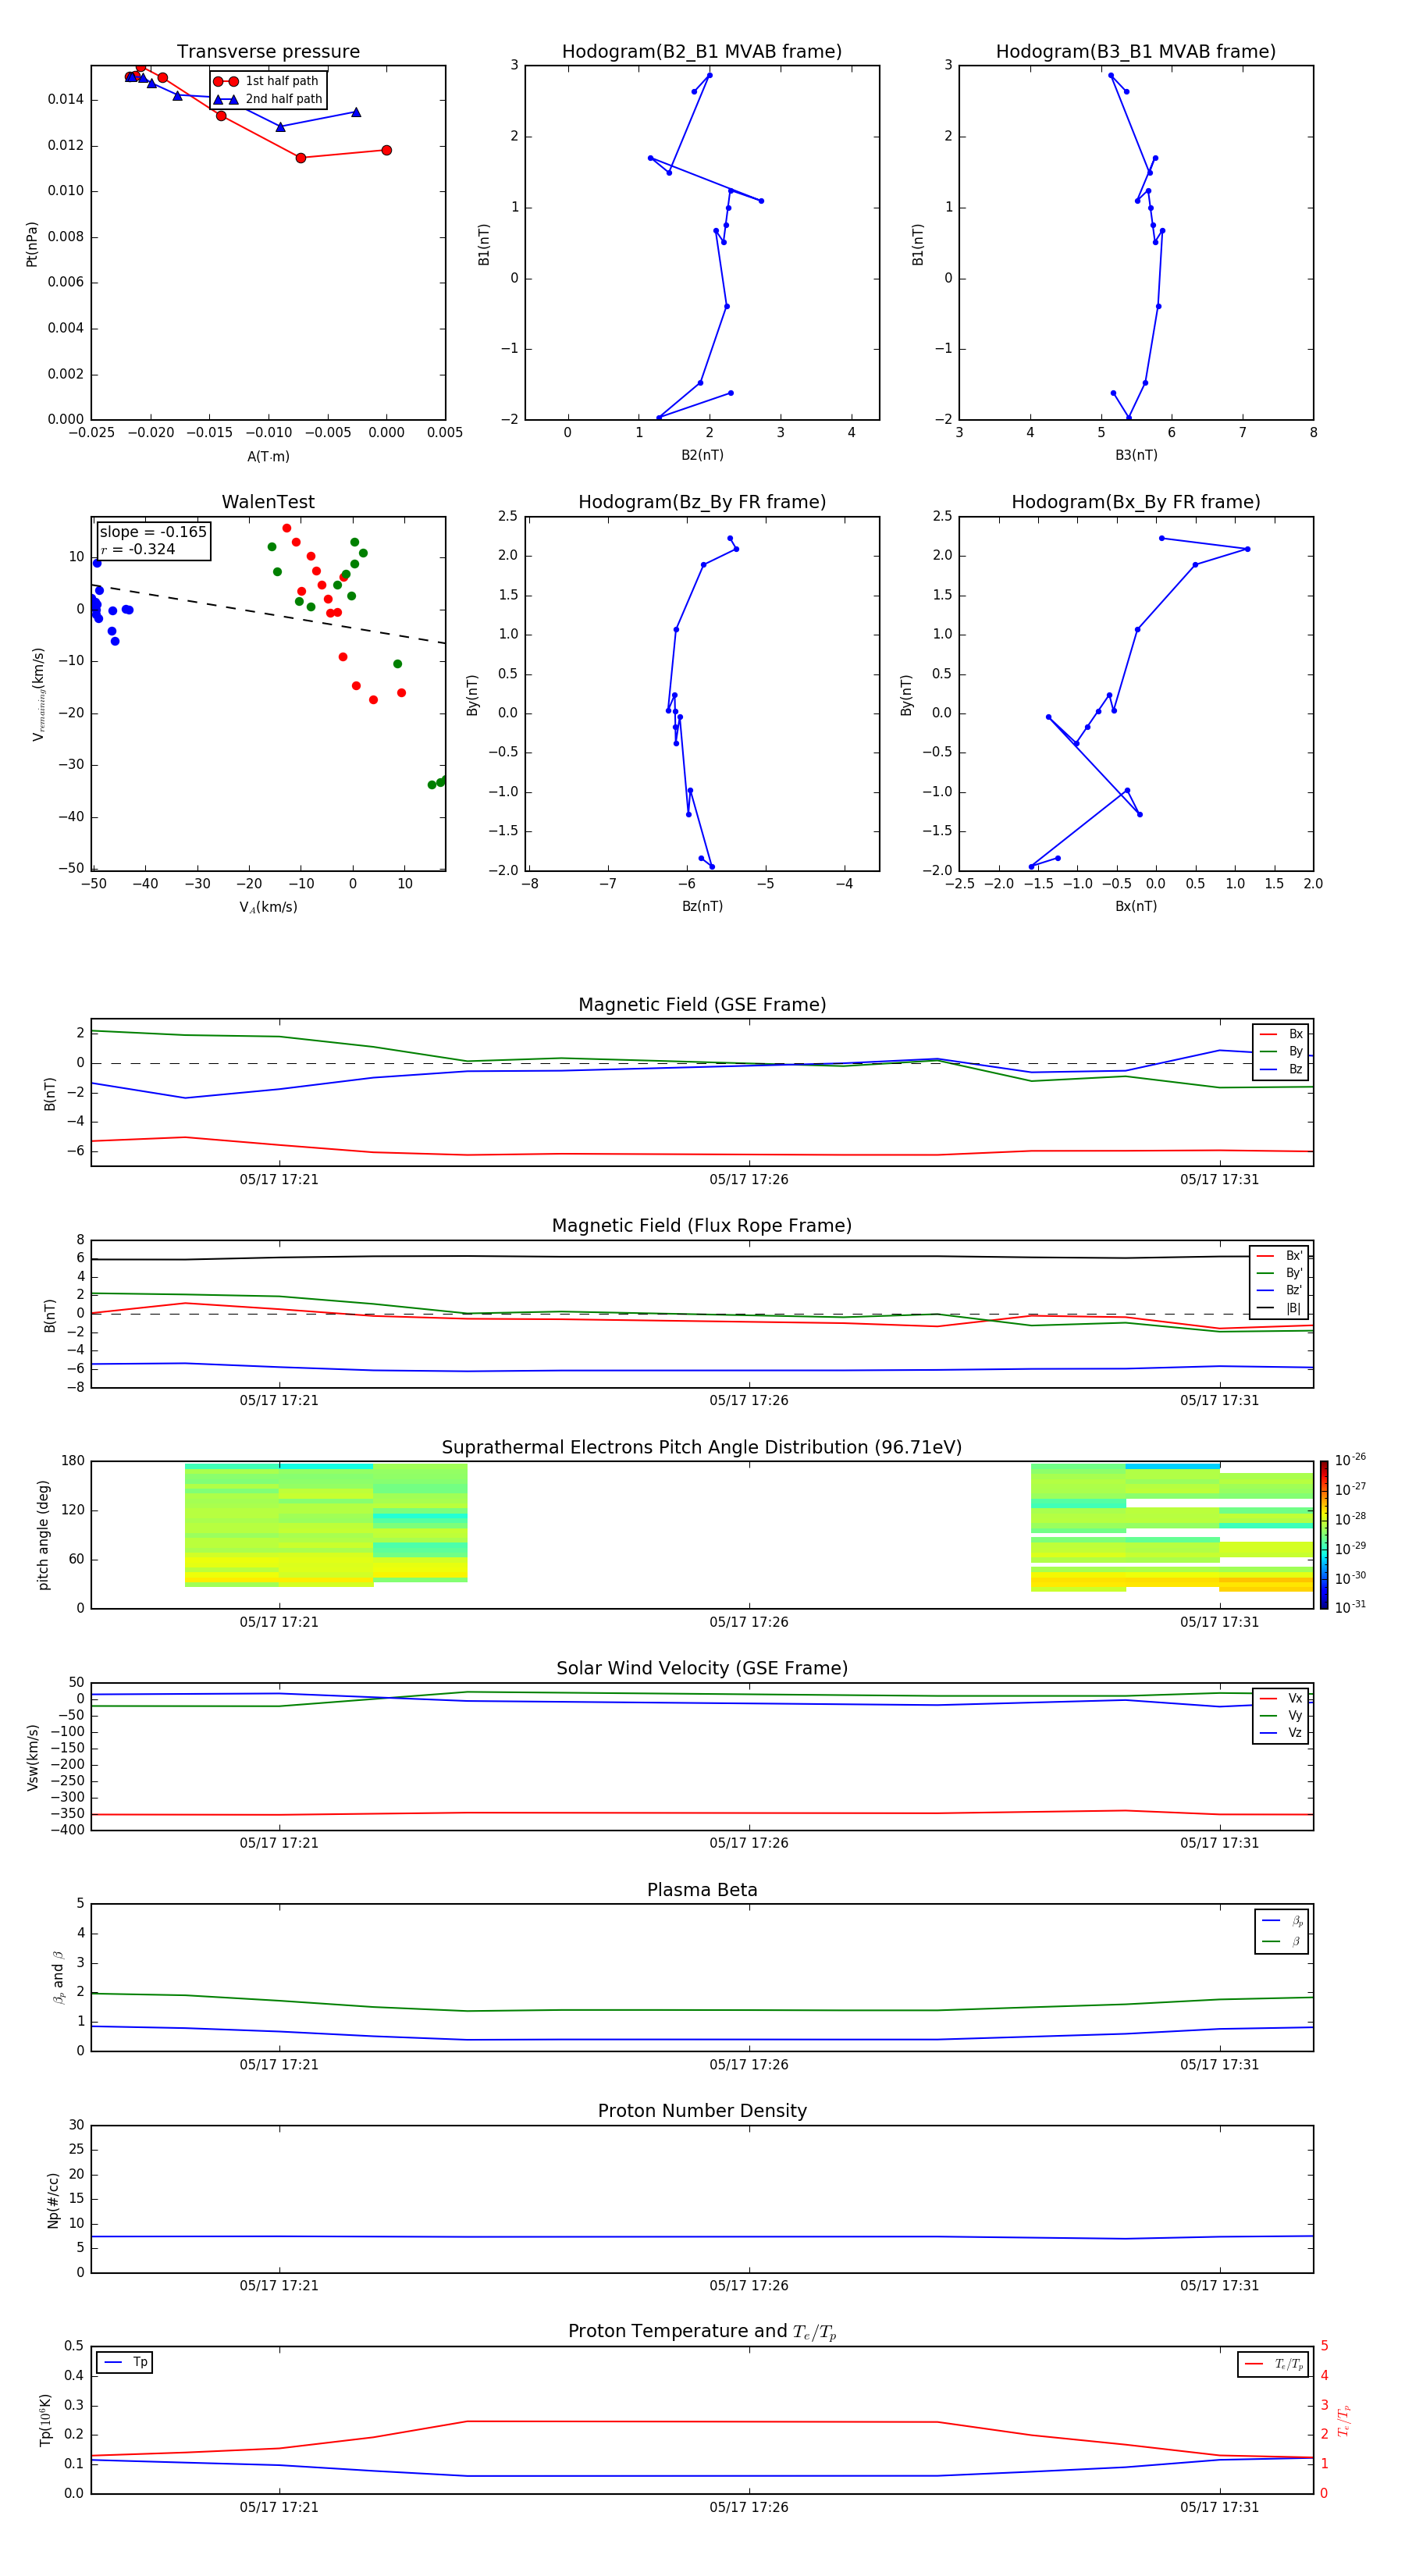Click the 'Bx(nT)' x-axis label
Viewport: 1405px width, 2576px height.
point(1136,906)
